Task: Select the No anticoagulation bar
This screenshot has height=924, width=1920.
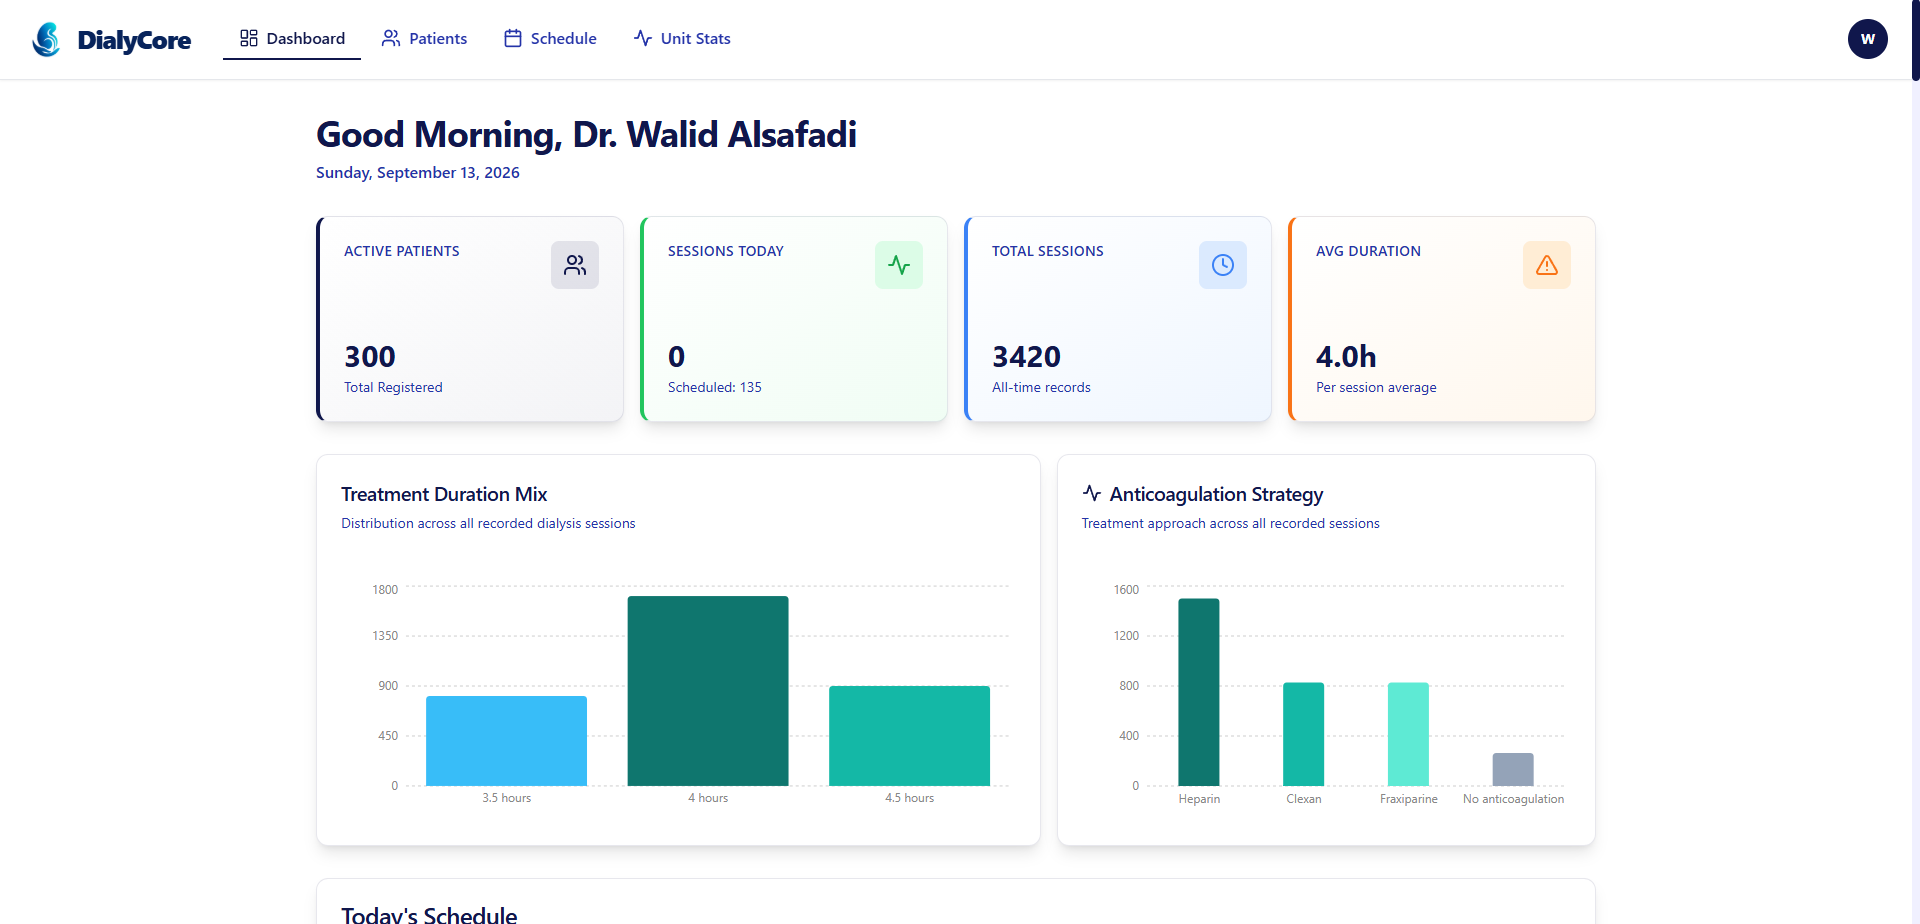Action: [x=1513, y=769]
